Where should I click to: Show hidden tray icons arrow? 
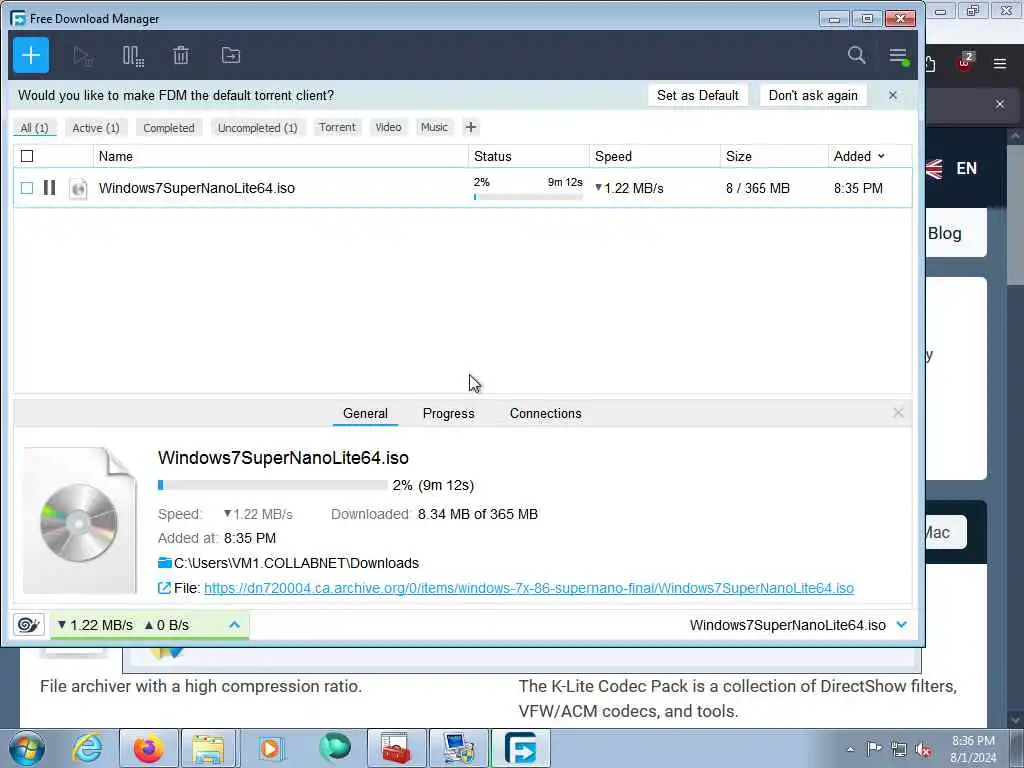[850, 750]
